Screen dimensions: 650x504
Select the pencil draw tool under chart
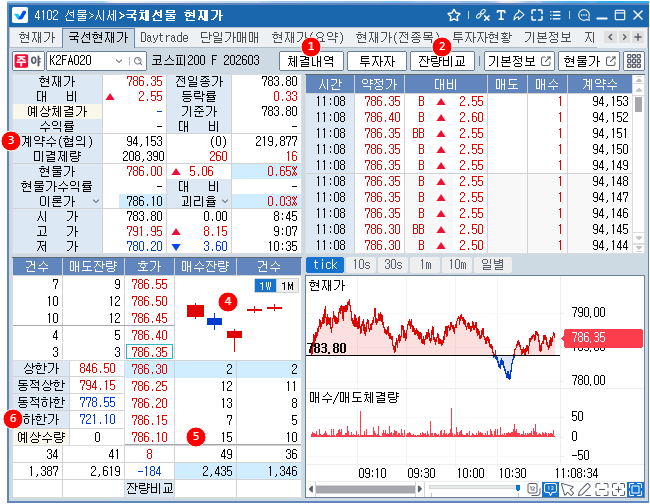[586, 489]
